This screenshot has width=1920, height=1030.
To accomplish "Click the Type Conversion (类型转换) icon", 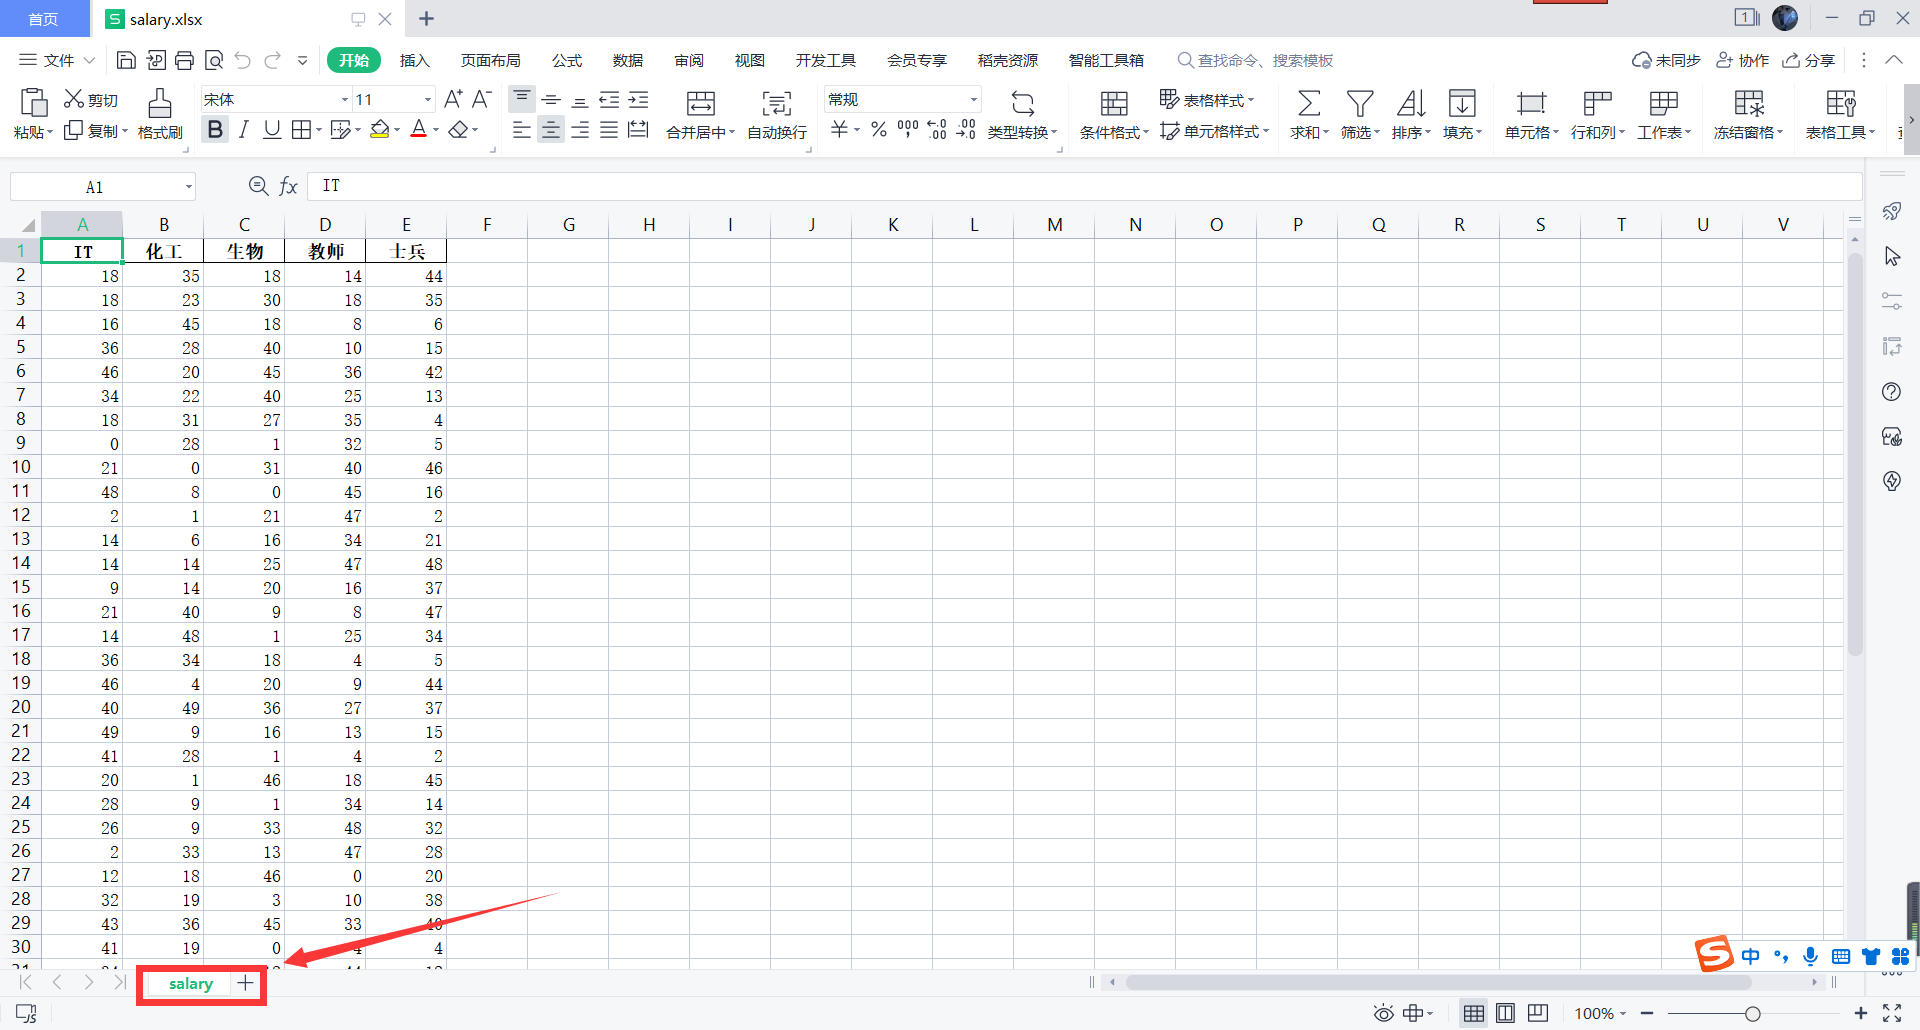I will coord(1022,103).
